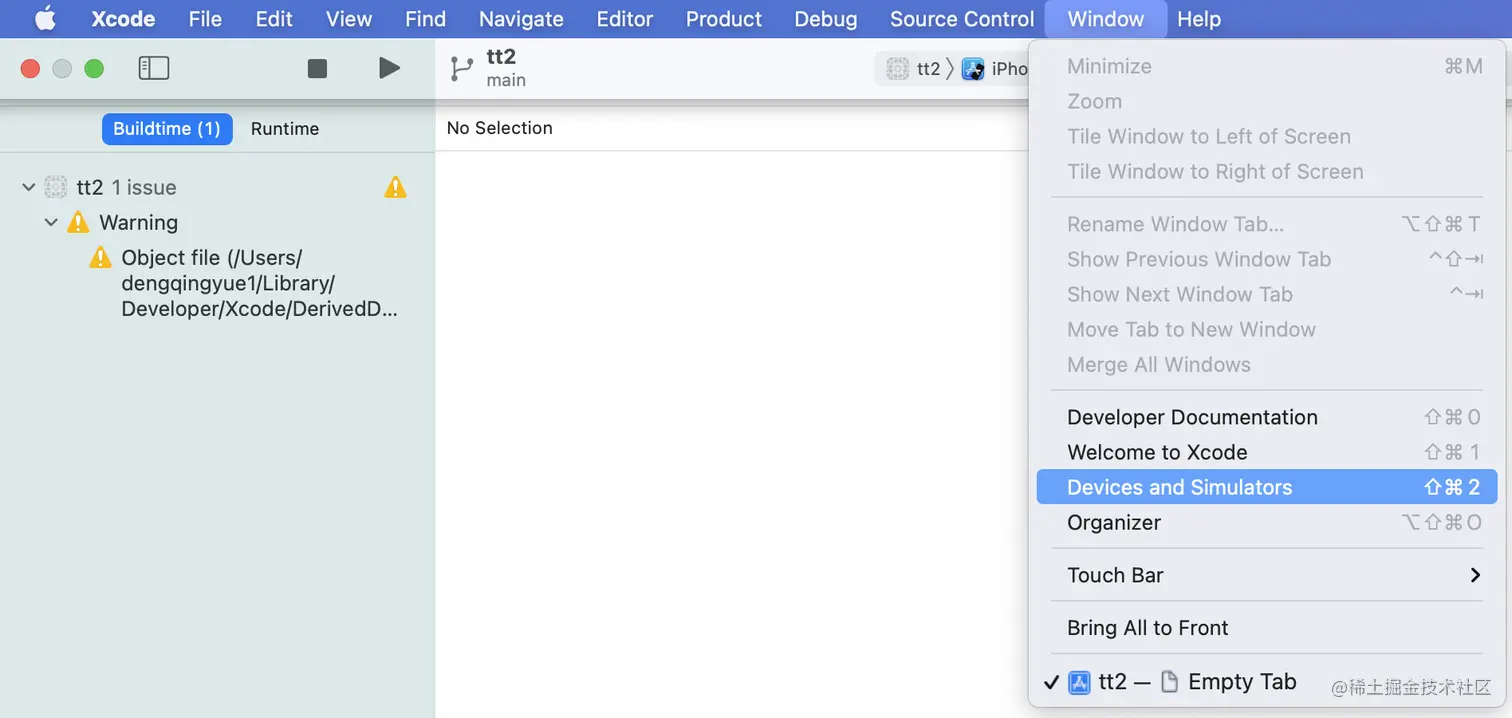Choose Developer Documentation
Image resolution: width=1512 pixels, height=718 pixels.
(x=1267, y=417)
